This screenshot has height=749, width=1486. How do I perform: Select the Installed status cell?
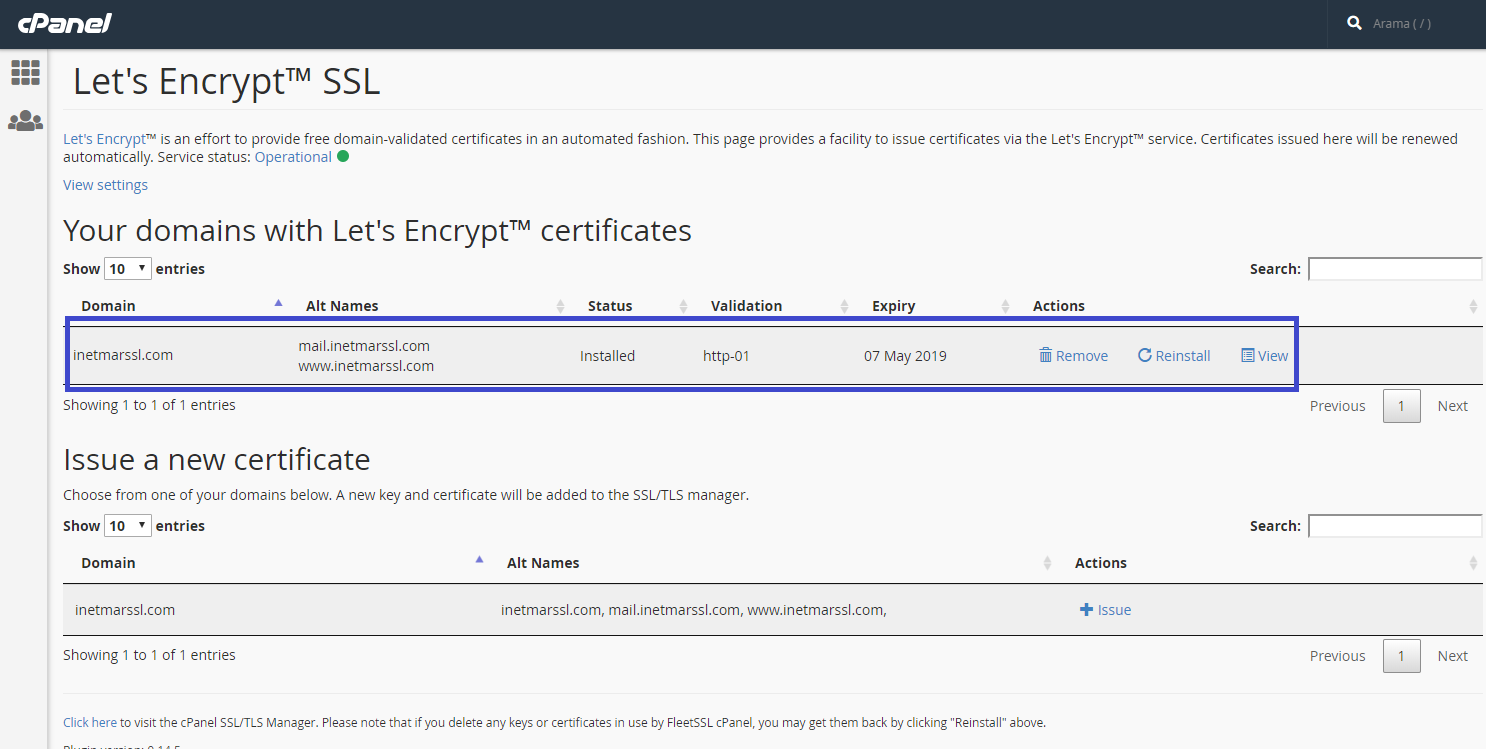pyautogui.click(x=607, y=356)
